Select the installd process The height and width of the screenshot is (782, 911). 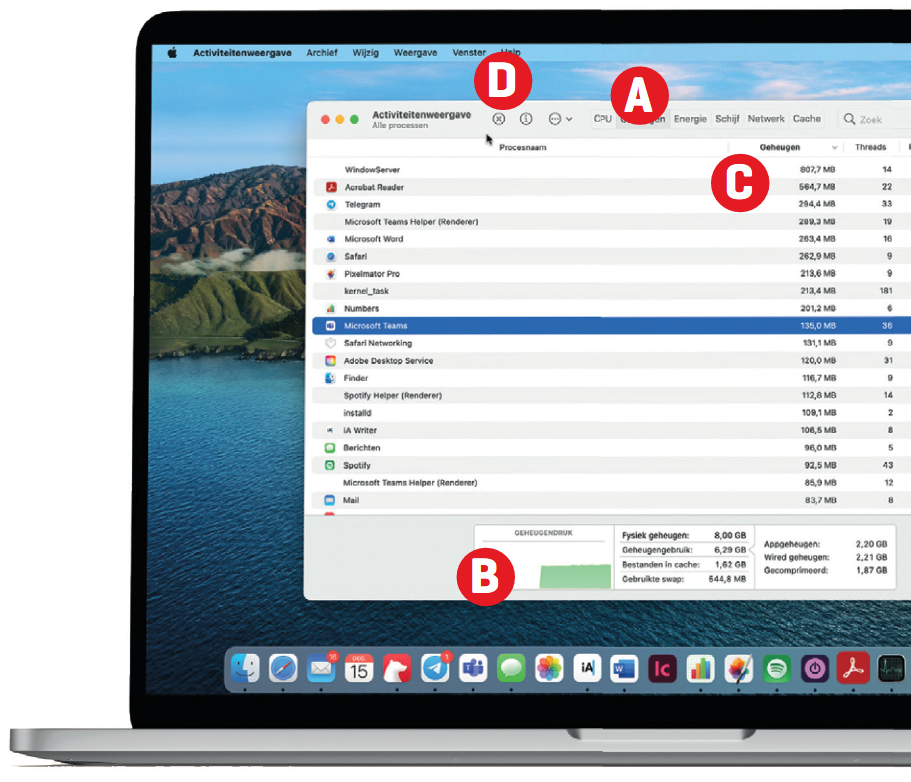(x=611, y=413)
